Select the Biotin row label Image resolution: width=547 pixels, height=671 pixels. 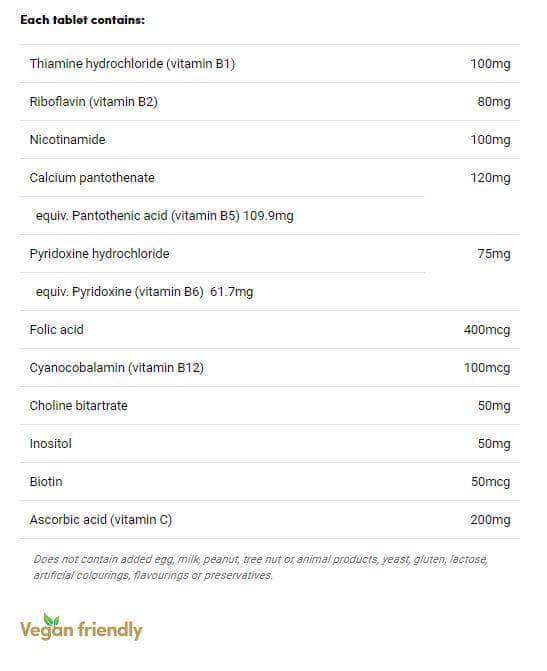(x=46, y=481)
